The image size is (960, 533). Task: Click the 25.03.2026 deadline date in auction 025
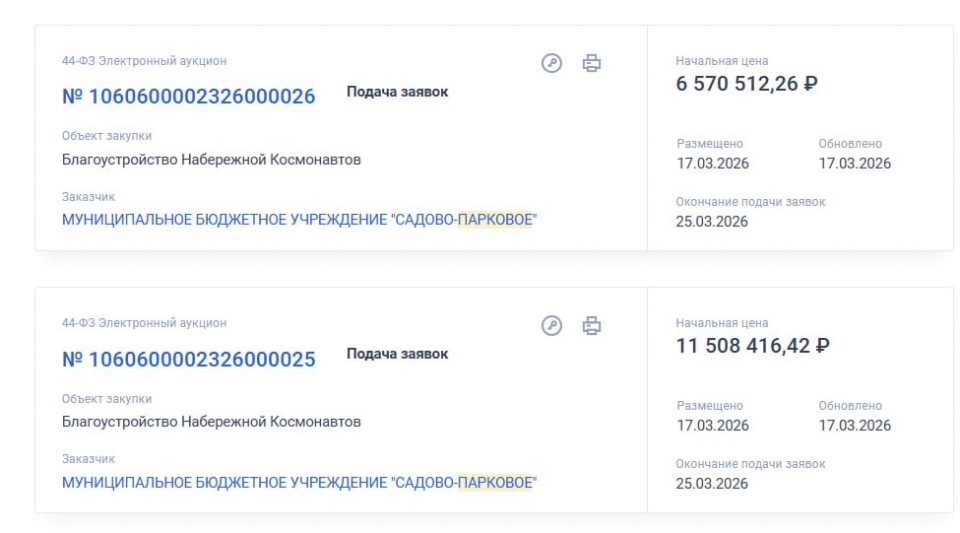(711, 484)
